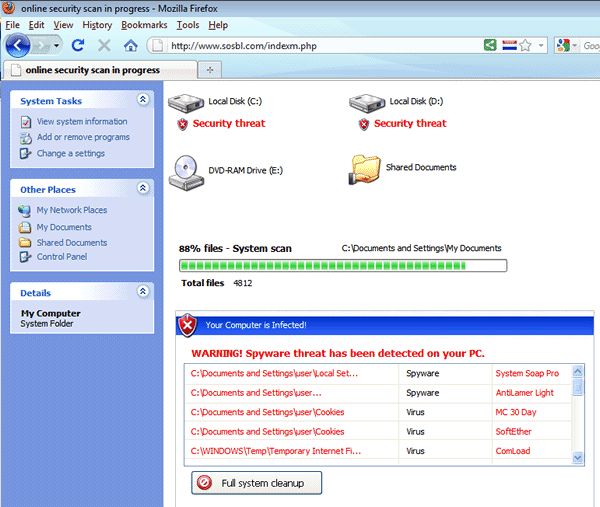Screen dimensions: 600x507
Task: Click the 'AntiLamer Light' threat name
Action: pyautogui.click(x=525, y=393)
